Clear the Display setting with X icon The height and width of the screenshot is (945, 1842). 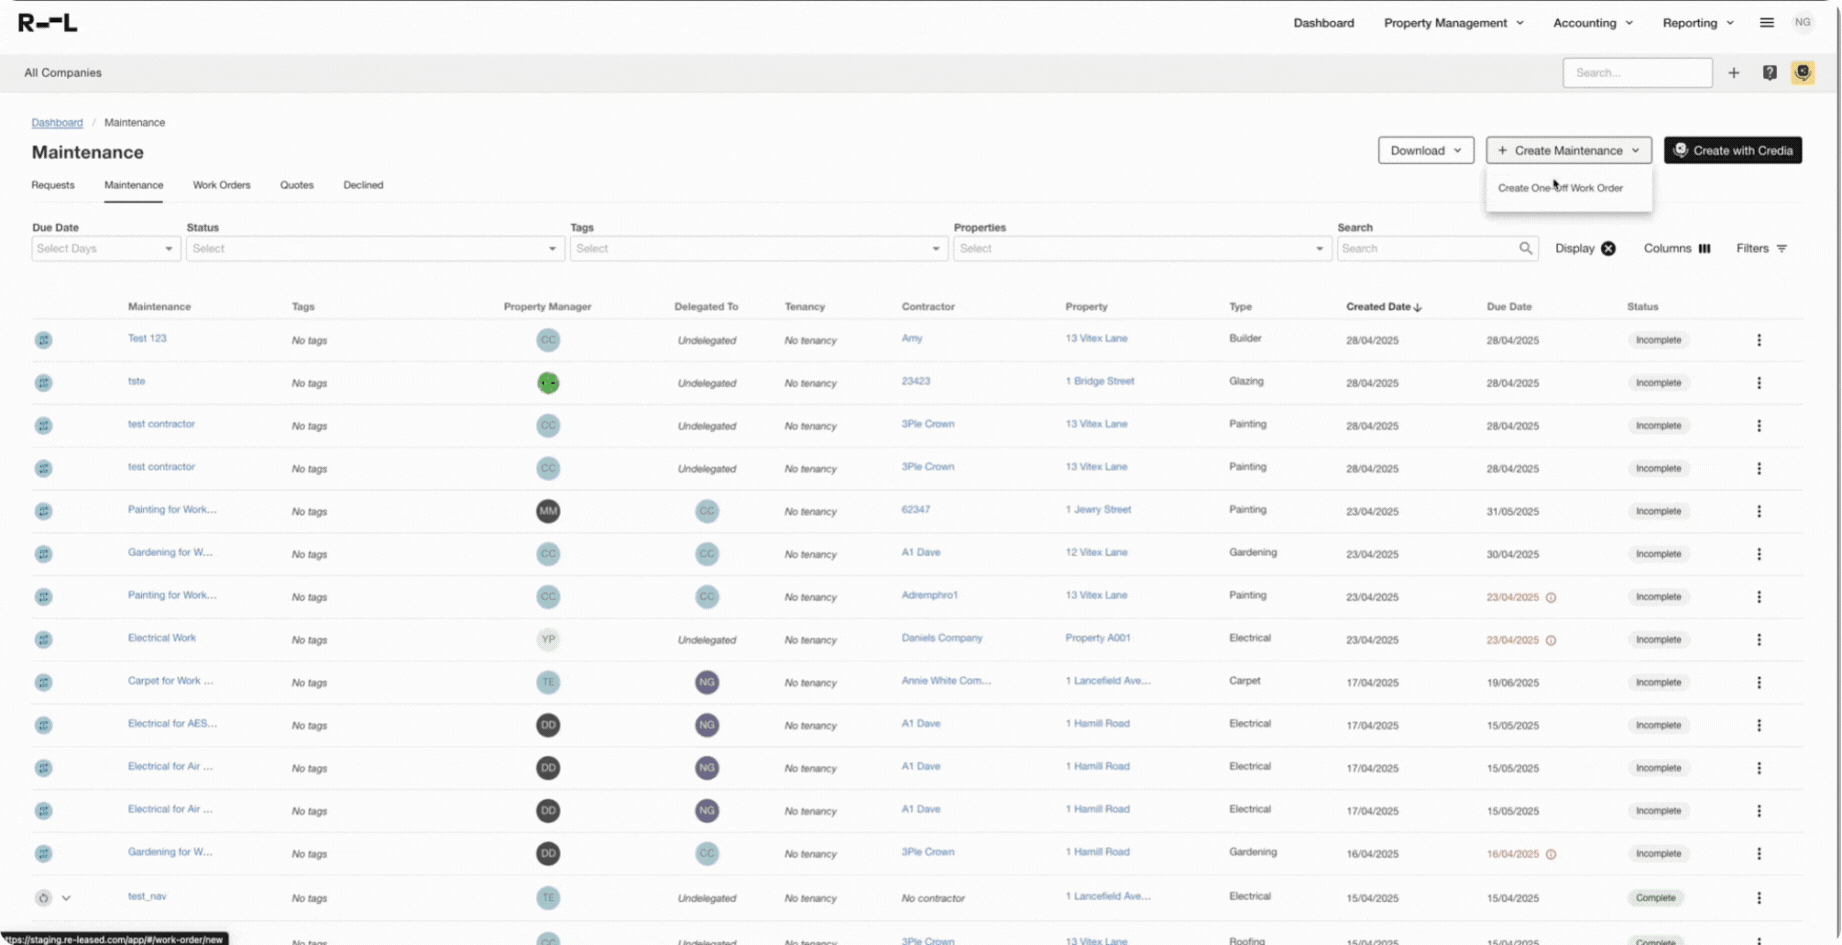coord(1608,248)
